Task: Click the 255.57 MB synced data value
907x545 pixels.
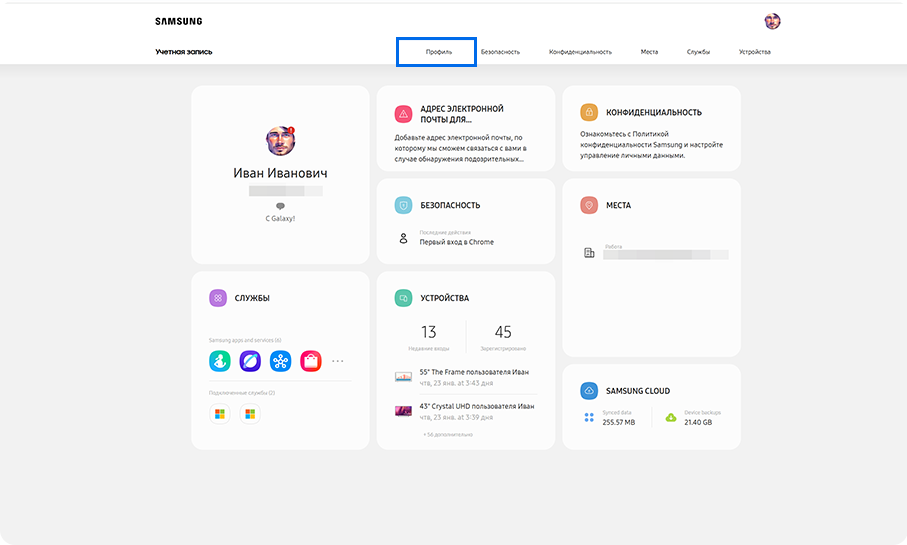Action: click(618, 422)
